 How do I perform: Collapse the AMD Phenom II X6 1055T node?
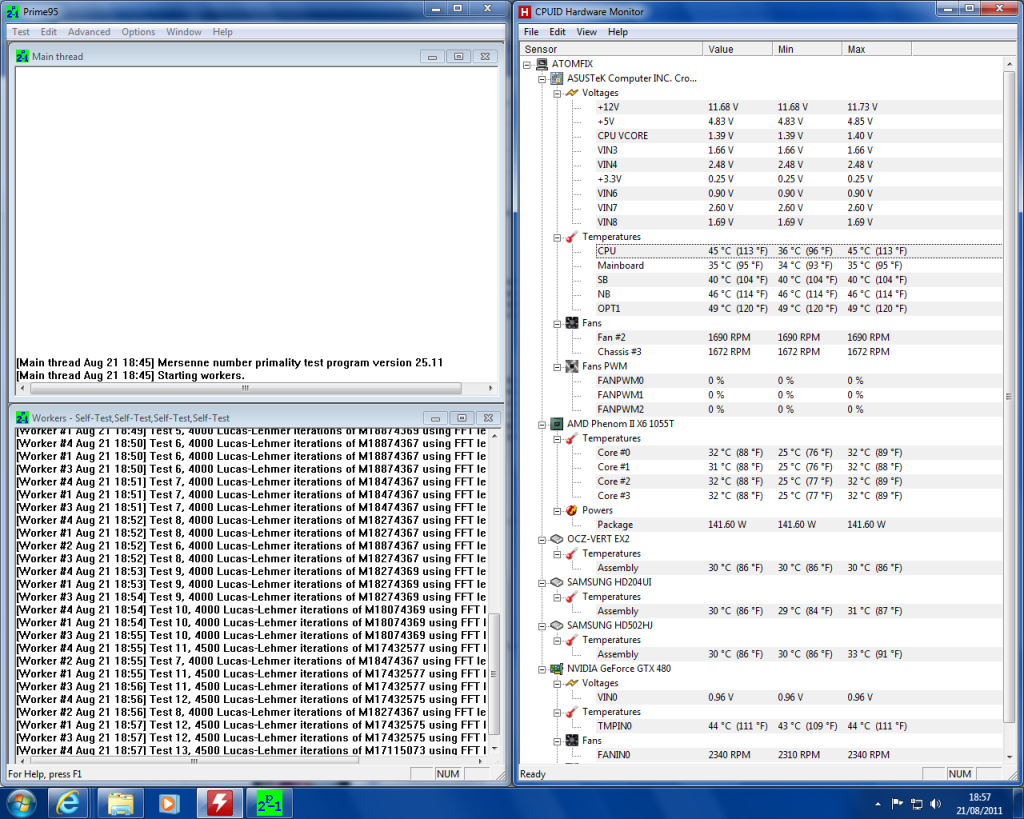pos(542,424)
